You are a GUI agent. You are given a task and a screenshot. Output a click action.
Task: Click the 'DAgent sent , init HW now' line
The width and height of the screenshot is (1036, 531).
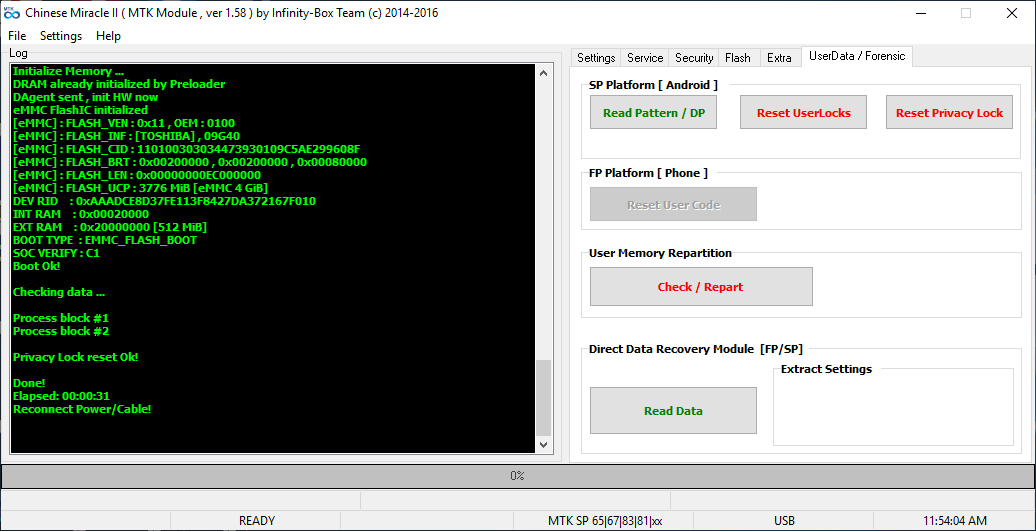click(85, 97)
